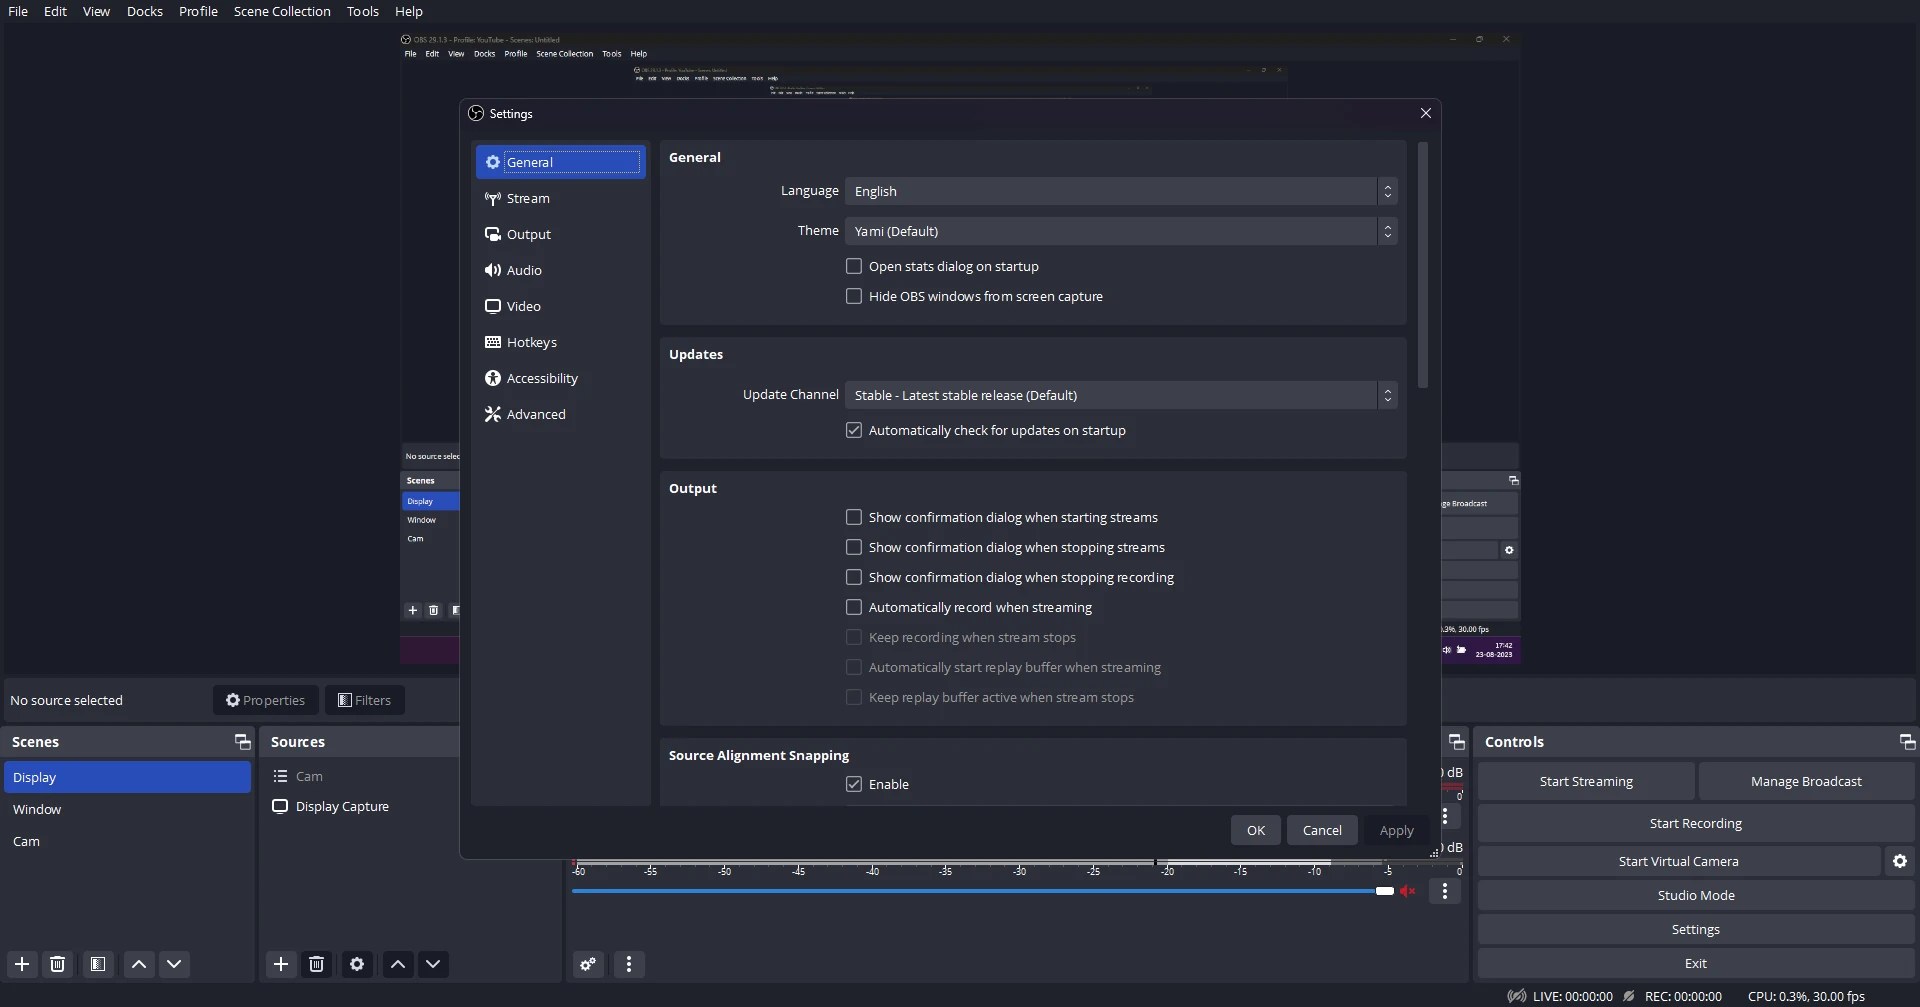
Task: Open the Stream settings section
Action: tap(529, 198)
